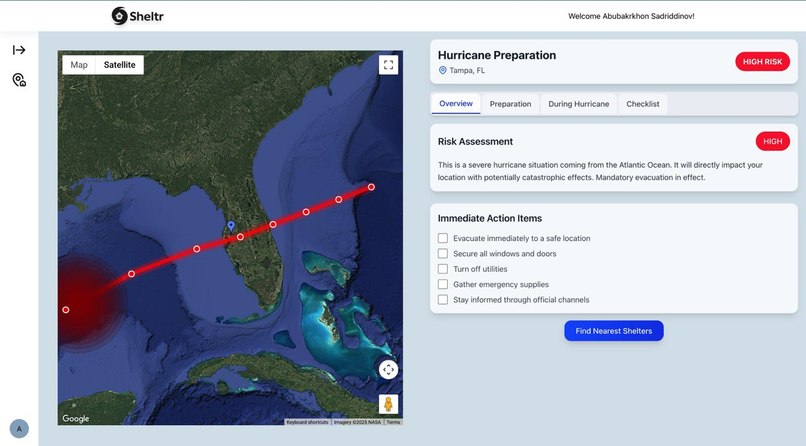Check Stay informed through official channels
This screenshot has width=806, height=446.
coord(443,300)
